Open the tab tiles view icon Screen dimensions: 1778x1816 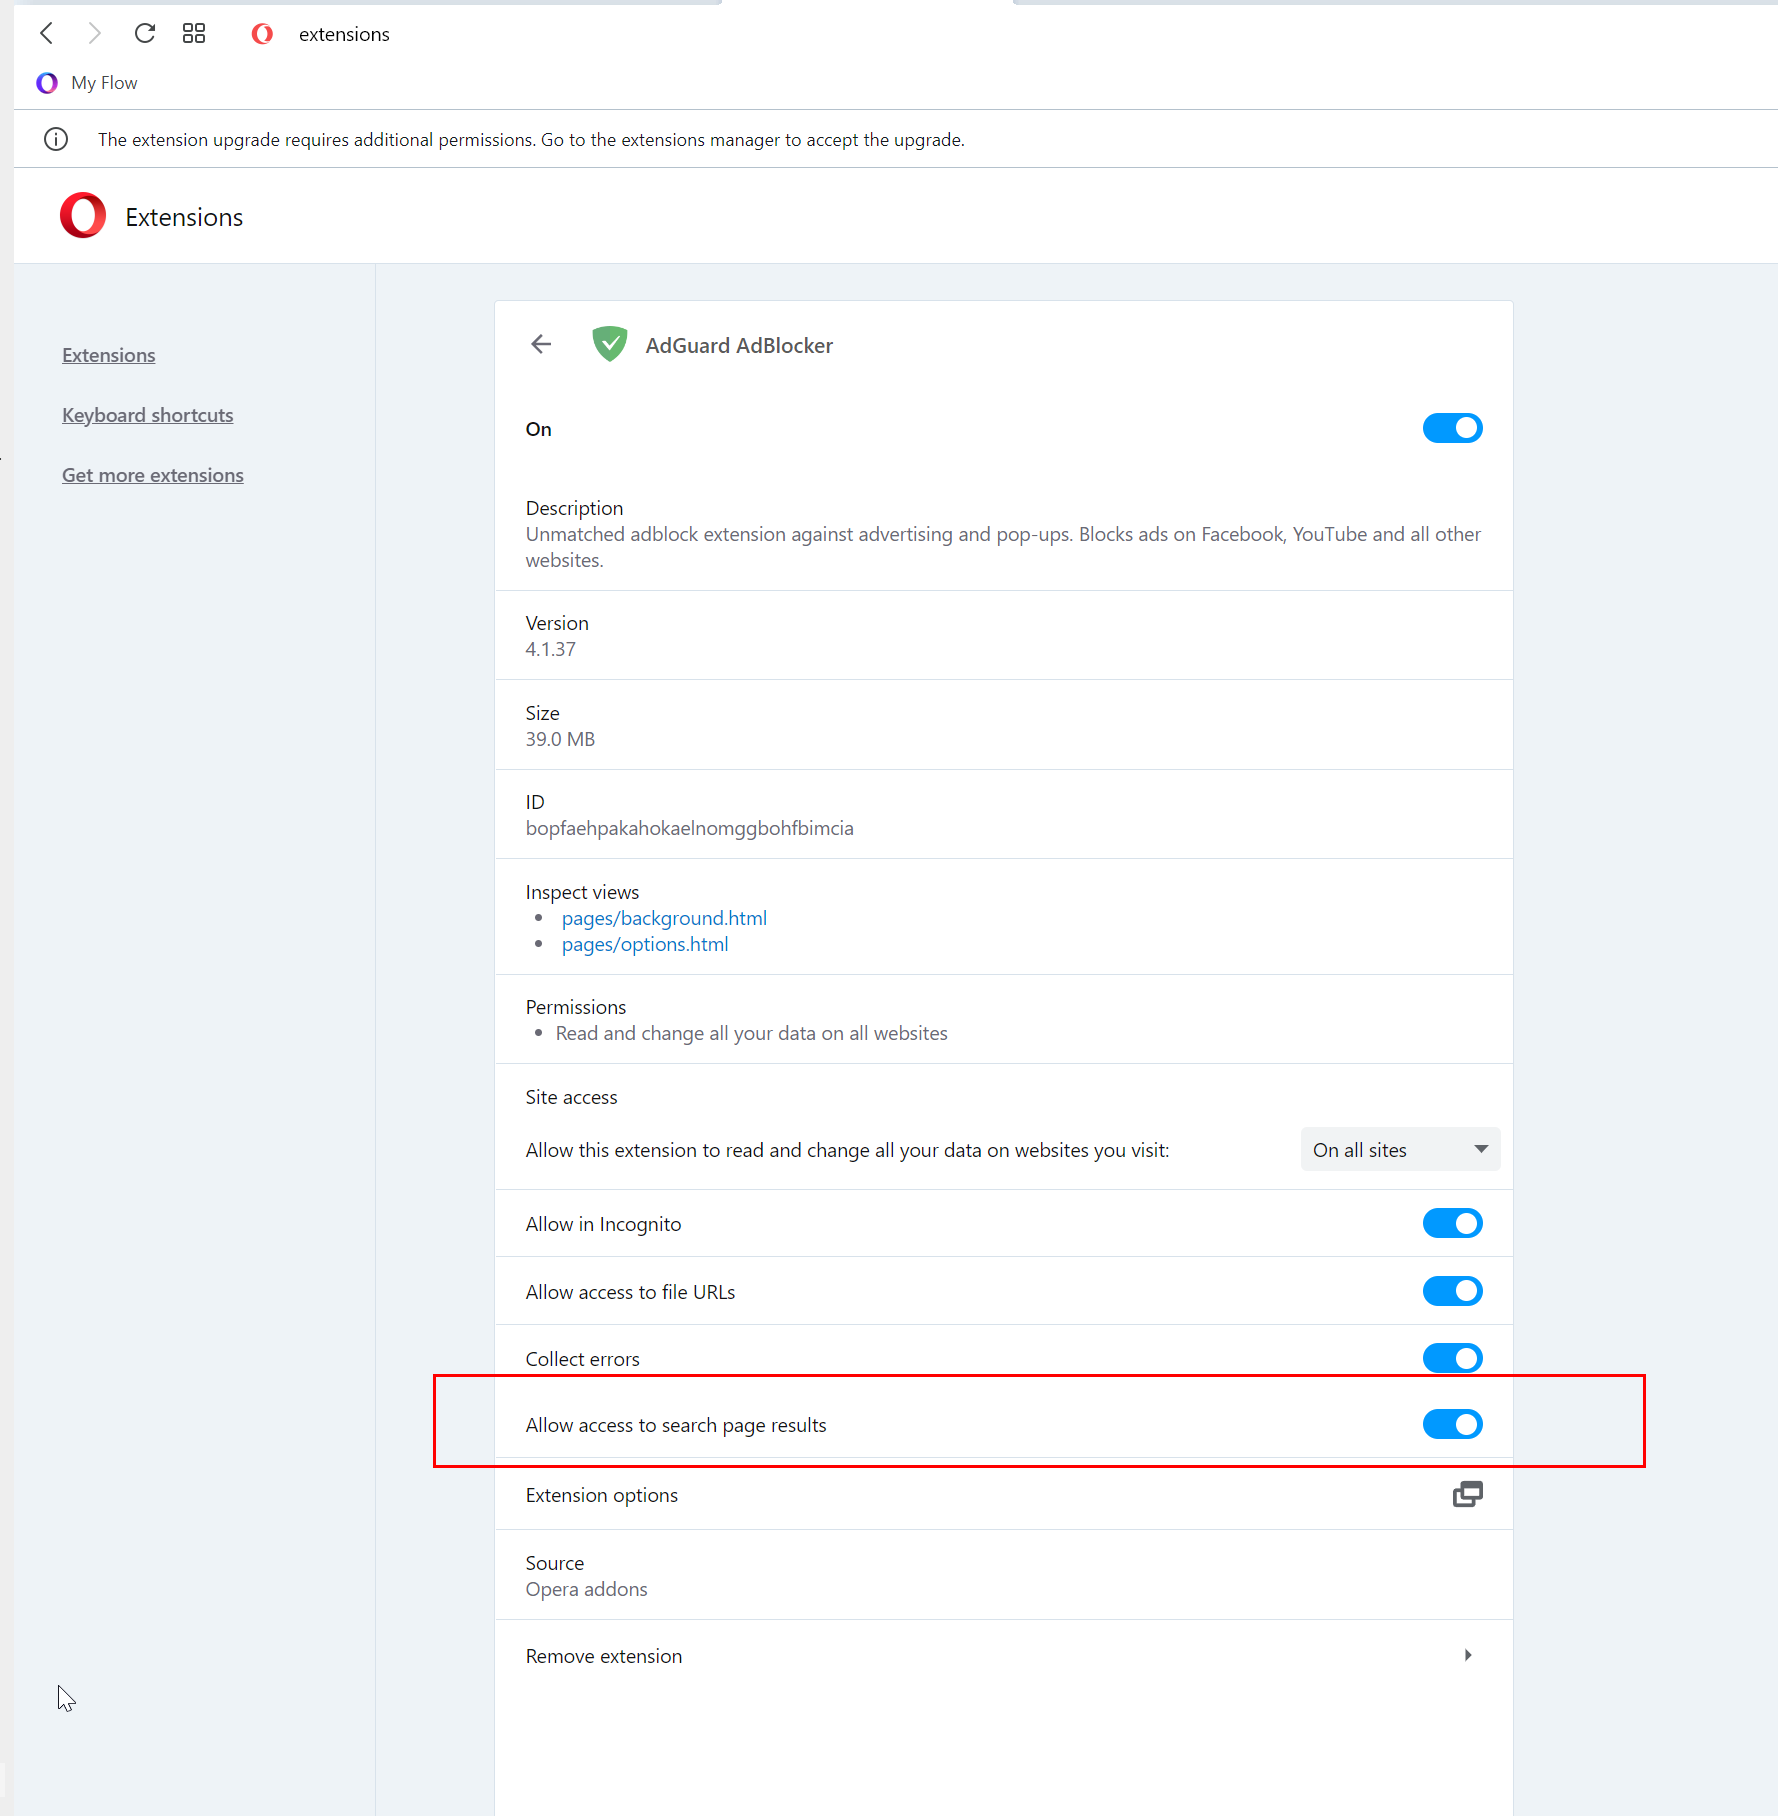tap(194, 33)
